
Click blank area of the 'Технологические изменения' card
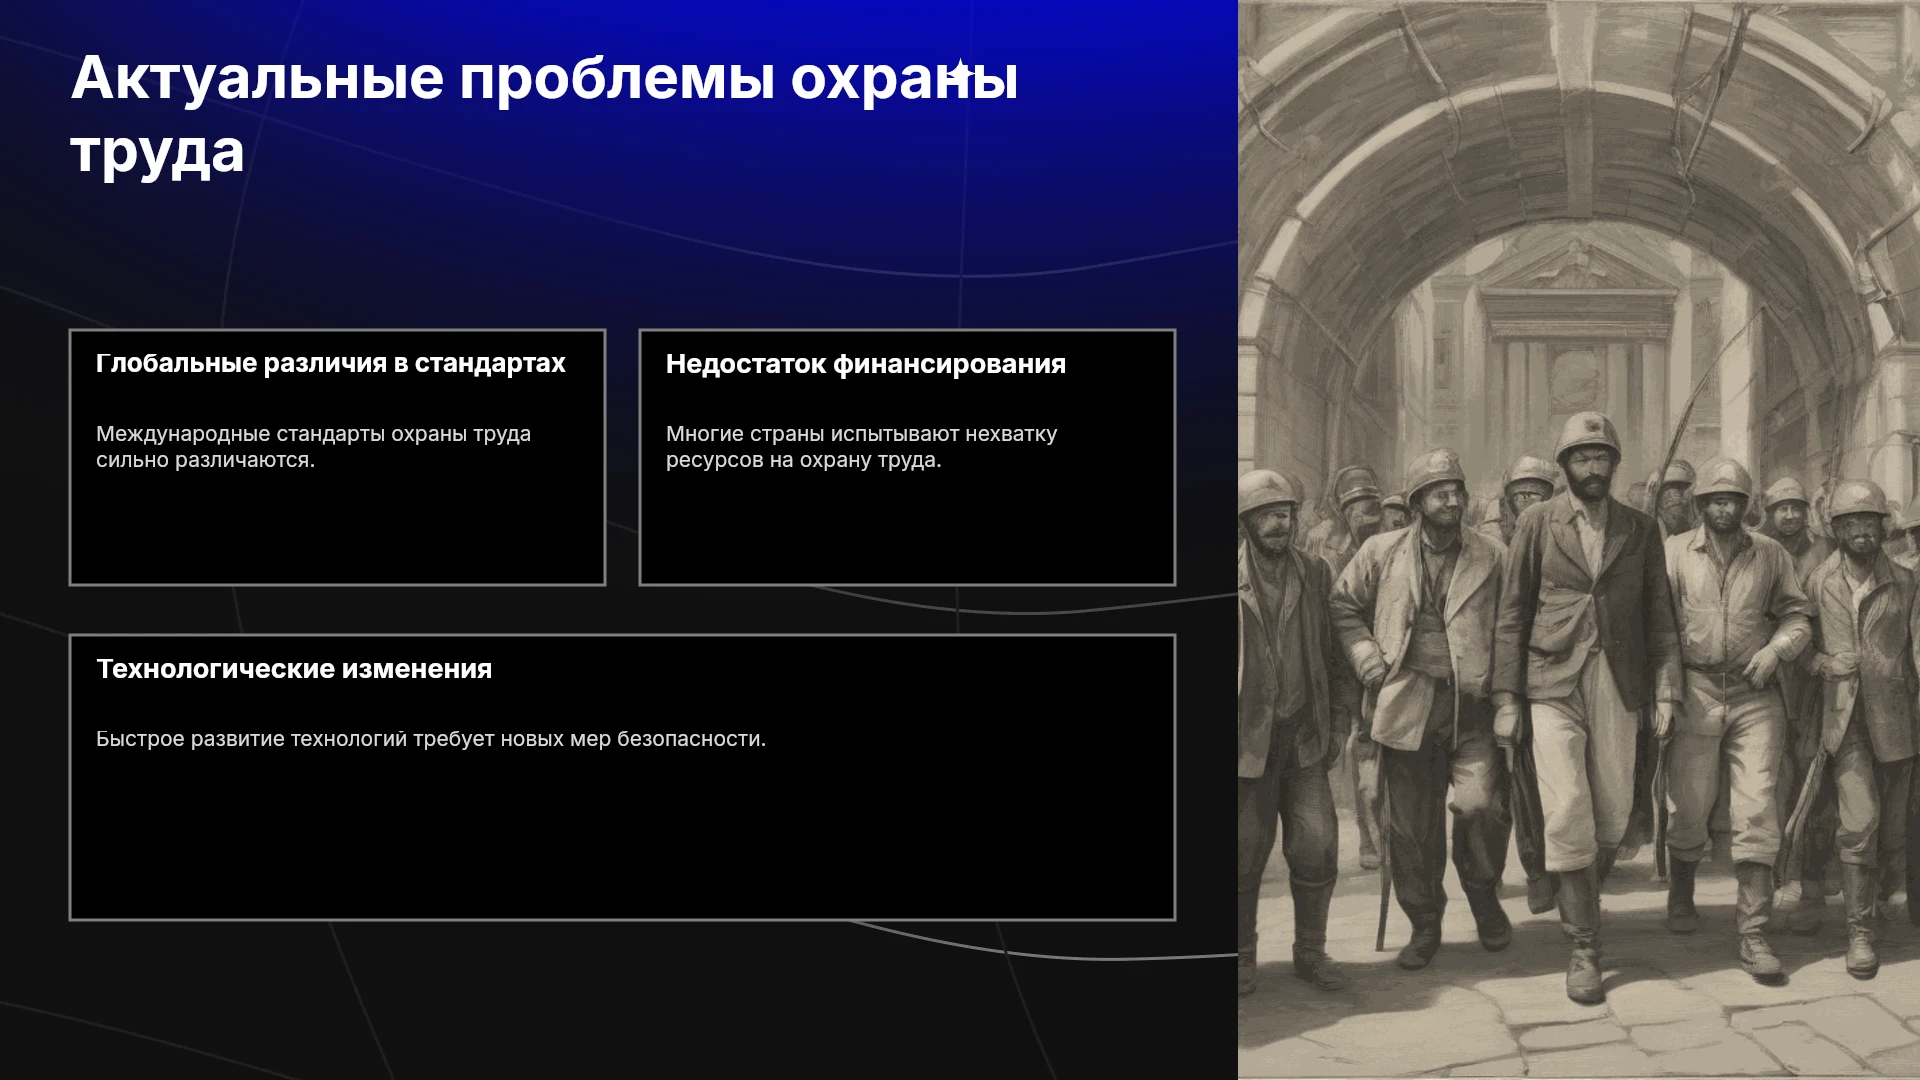622,840
